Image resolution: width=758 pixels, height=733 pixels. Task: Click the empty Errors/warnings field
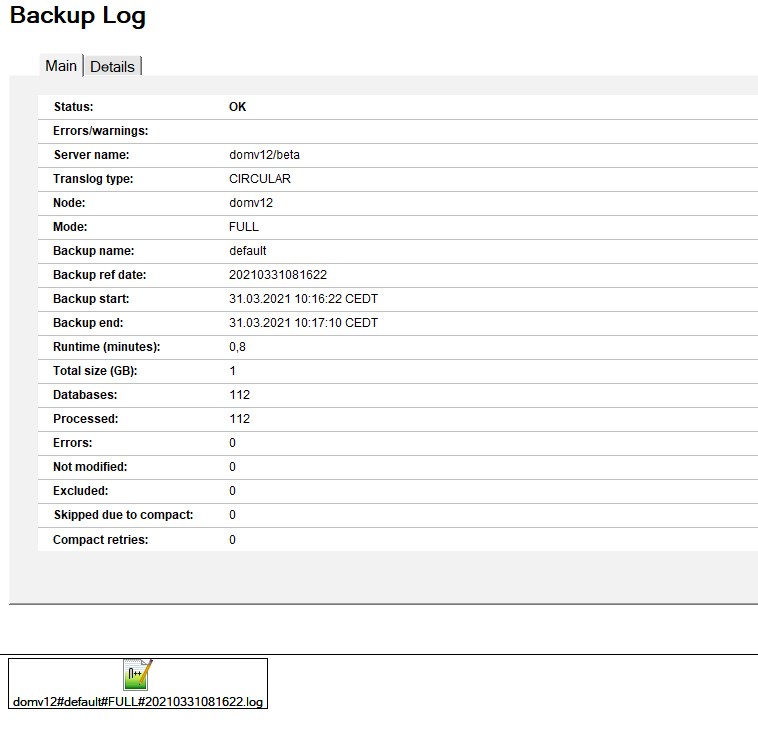coord(400,131)
